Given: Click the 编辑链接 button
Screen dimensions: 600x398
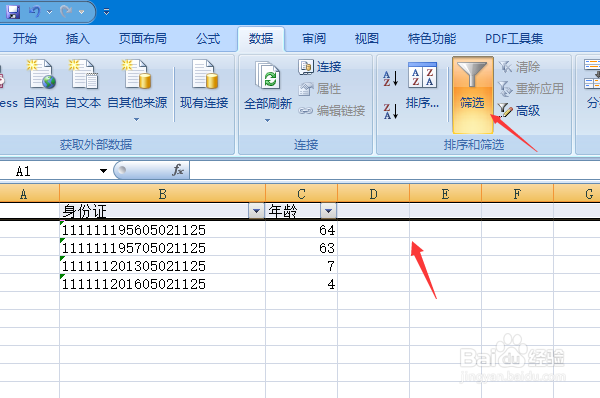Looking at the screenshot, I should coord(332,111).
